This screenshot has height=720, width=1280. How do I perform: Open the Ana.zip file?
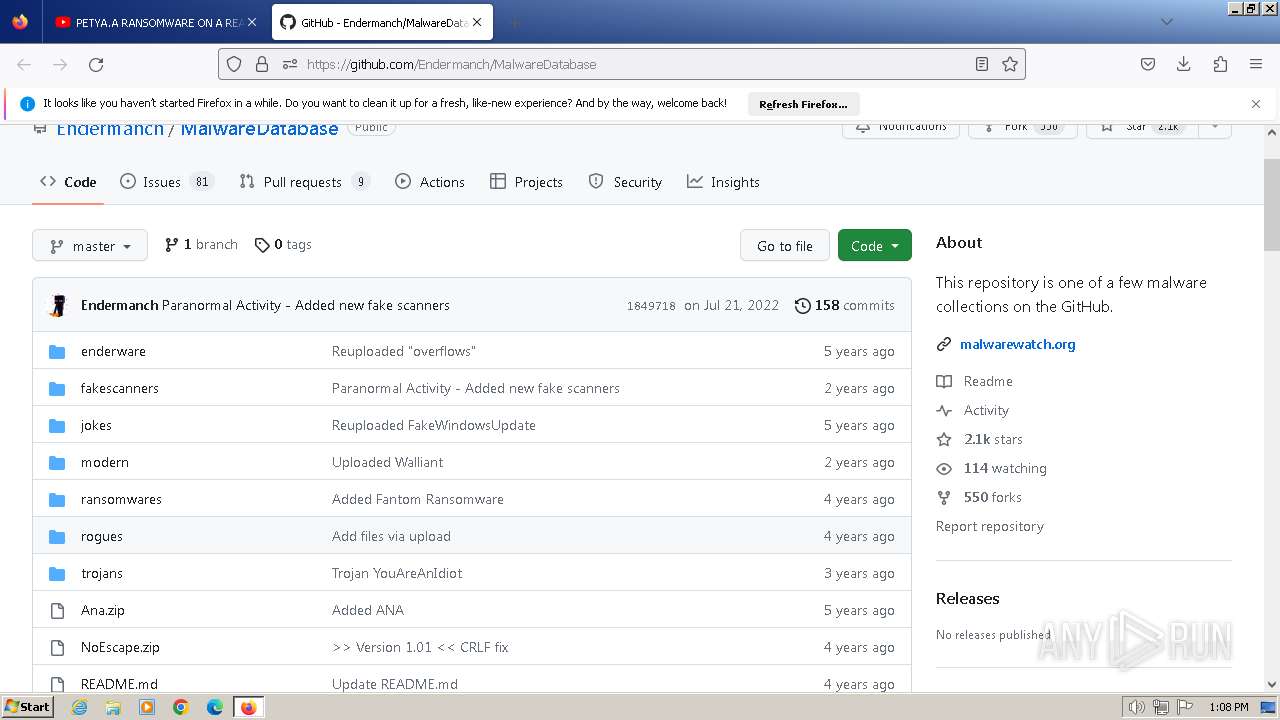coord(103,611)
